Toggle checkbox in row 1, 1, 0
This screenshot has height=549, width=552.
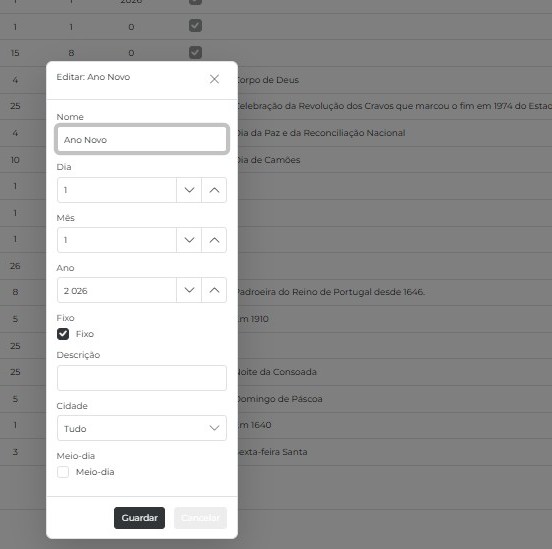click(195, 26)
